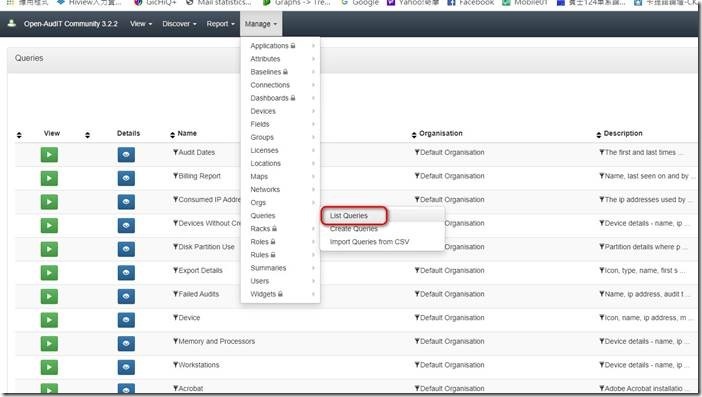Run the Export Details query
The height and width of the screenshot is (397, 702).
[49, 273]
